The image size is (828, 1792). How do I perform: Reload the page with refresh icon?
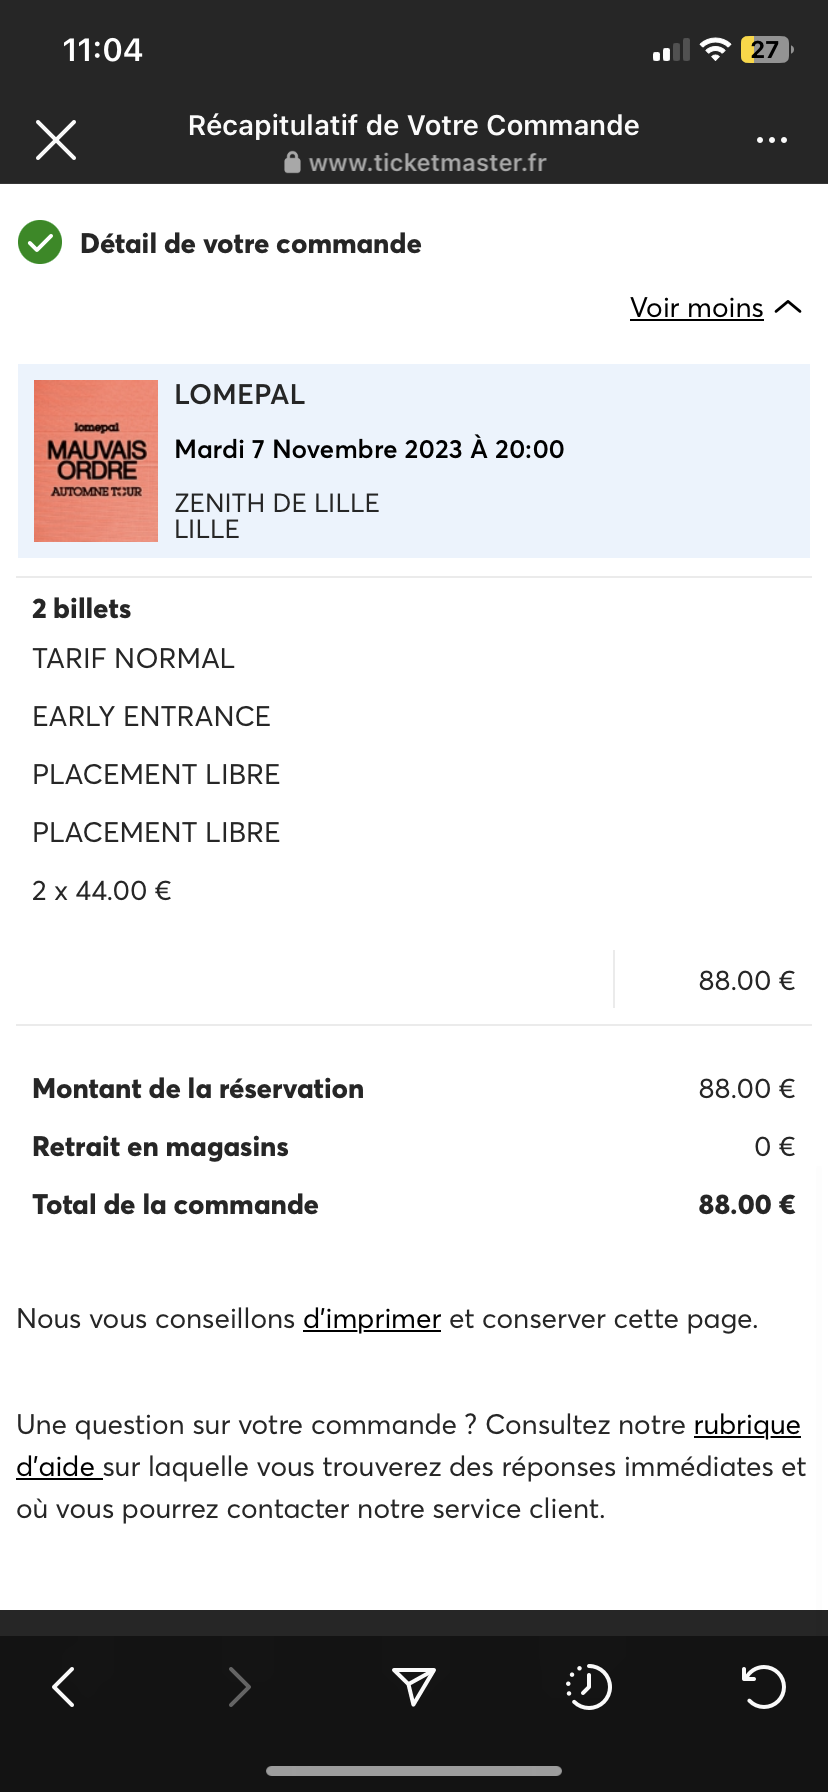click(x=764, y=1687)
